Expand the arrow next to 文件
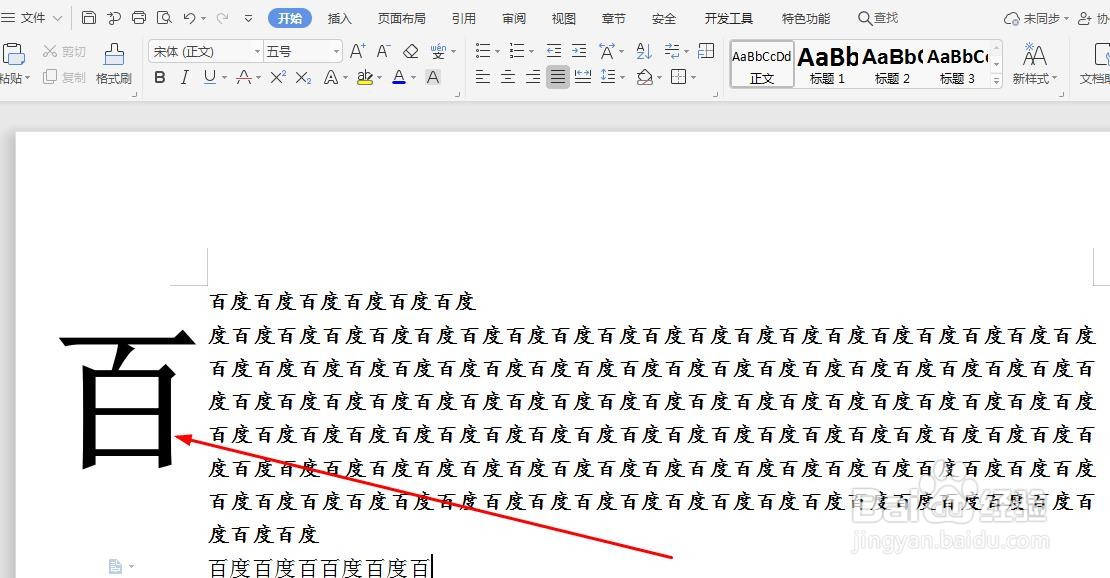The height and width of the screenshot is (578, 1110). coord(57,18)
